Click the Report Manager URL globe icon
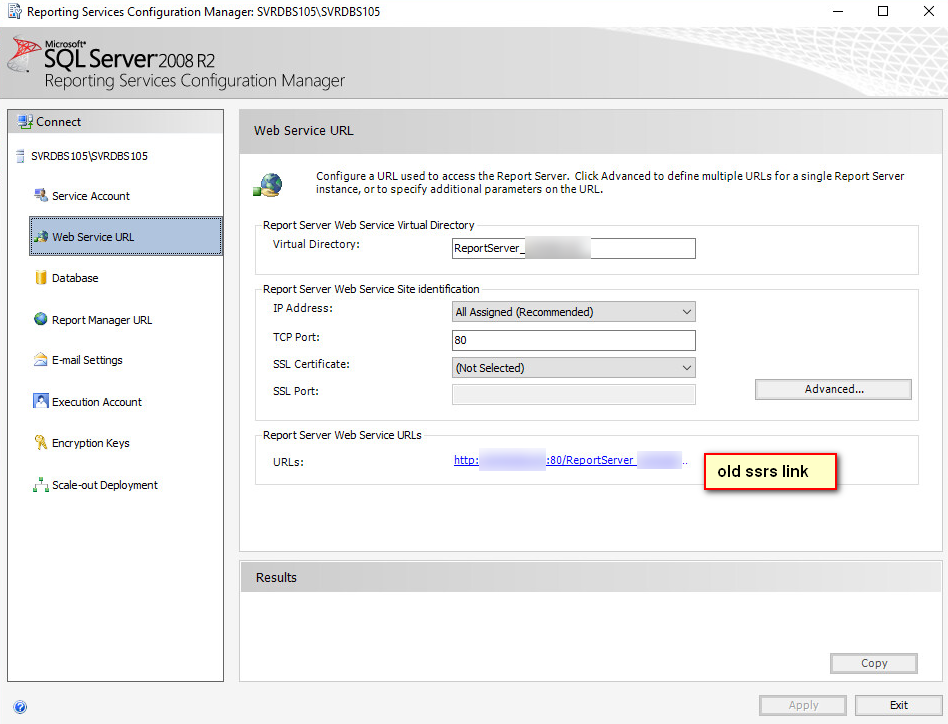Image resolution: width=948 pixels, height=724 pixels. point(41,319)
